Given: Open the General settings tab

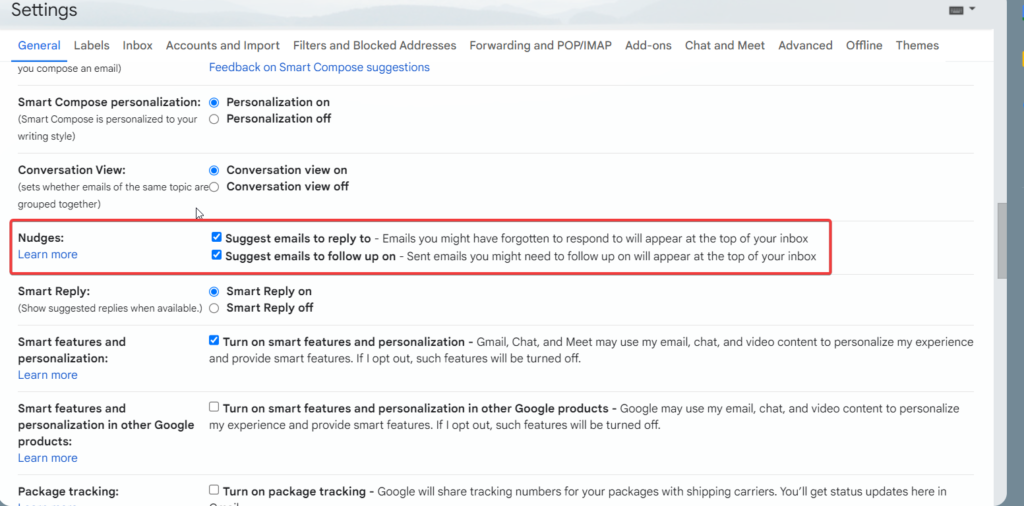Looking at the screenshot, I should coord(39,46).
